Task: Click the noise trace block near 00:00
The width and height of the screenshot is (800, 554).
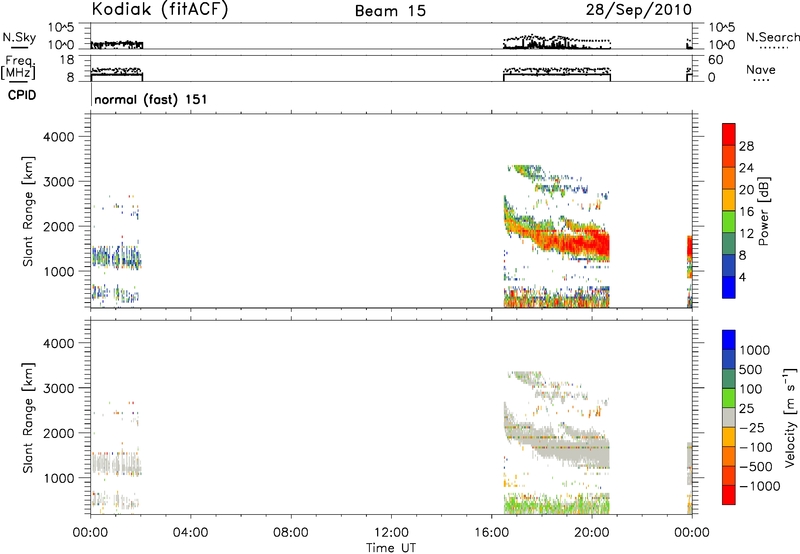Action: 117,44
